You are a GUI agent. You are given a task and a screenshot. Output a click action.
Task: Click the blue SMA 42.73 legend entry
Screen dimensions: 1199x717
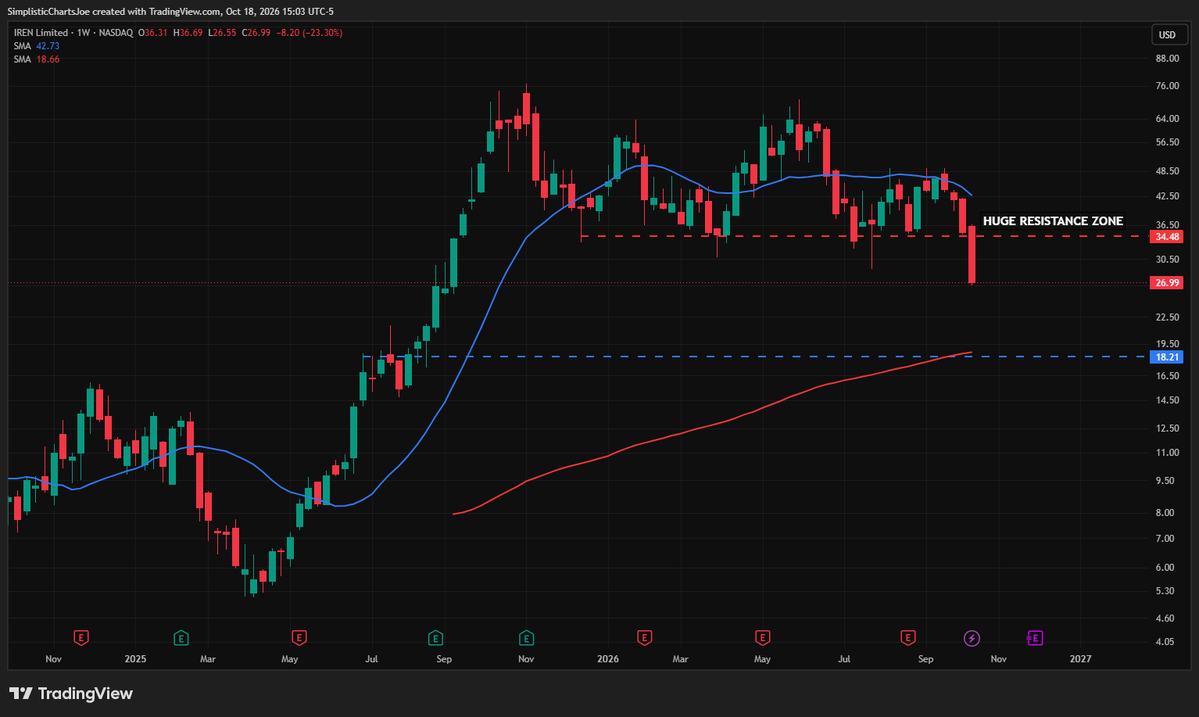coord(36,46)
